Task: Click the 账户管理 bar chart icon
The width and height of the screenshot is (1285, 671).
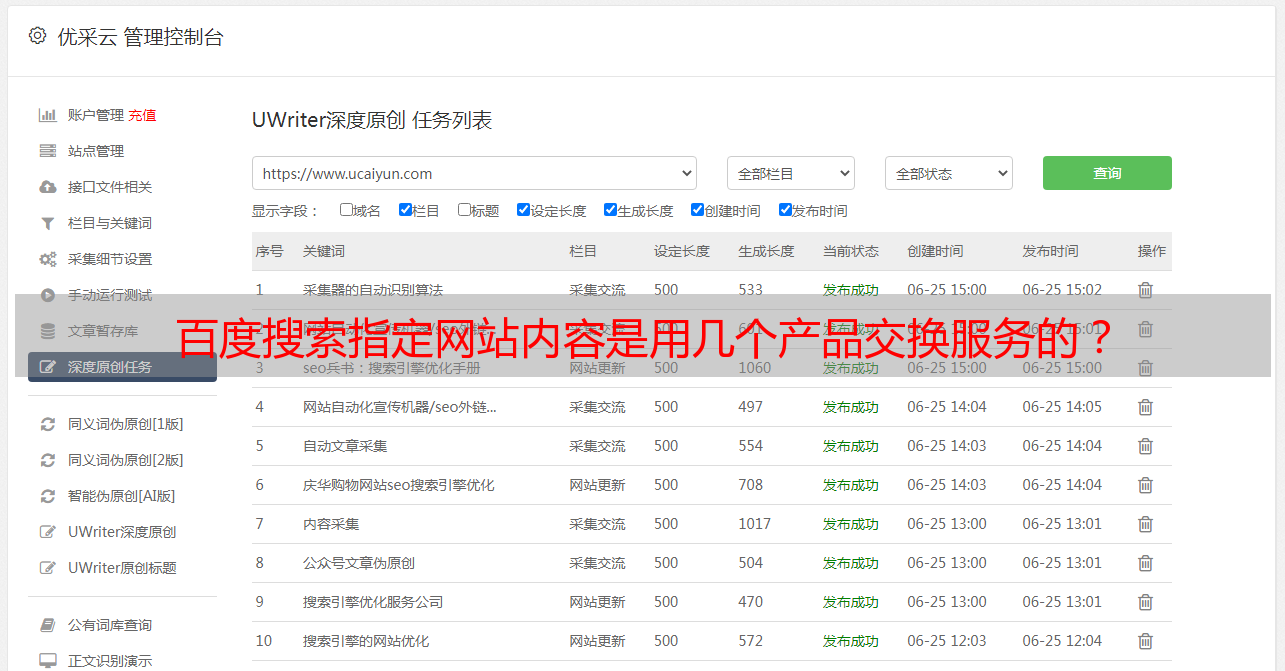Action: [47, 115]
